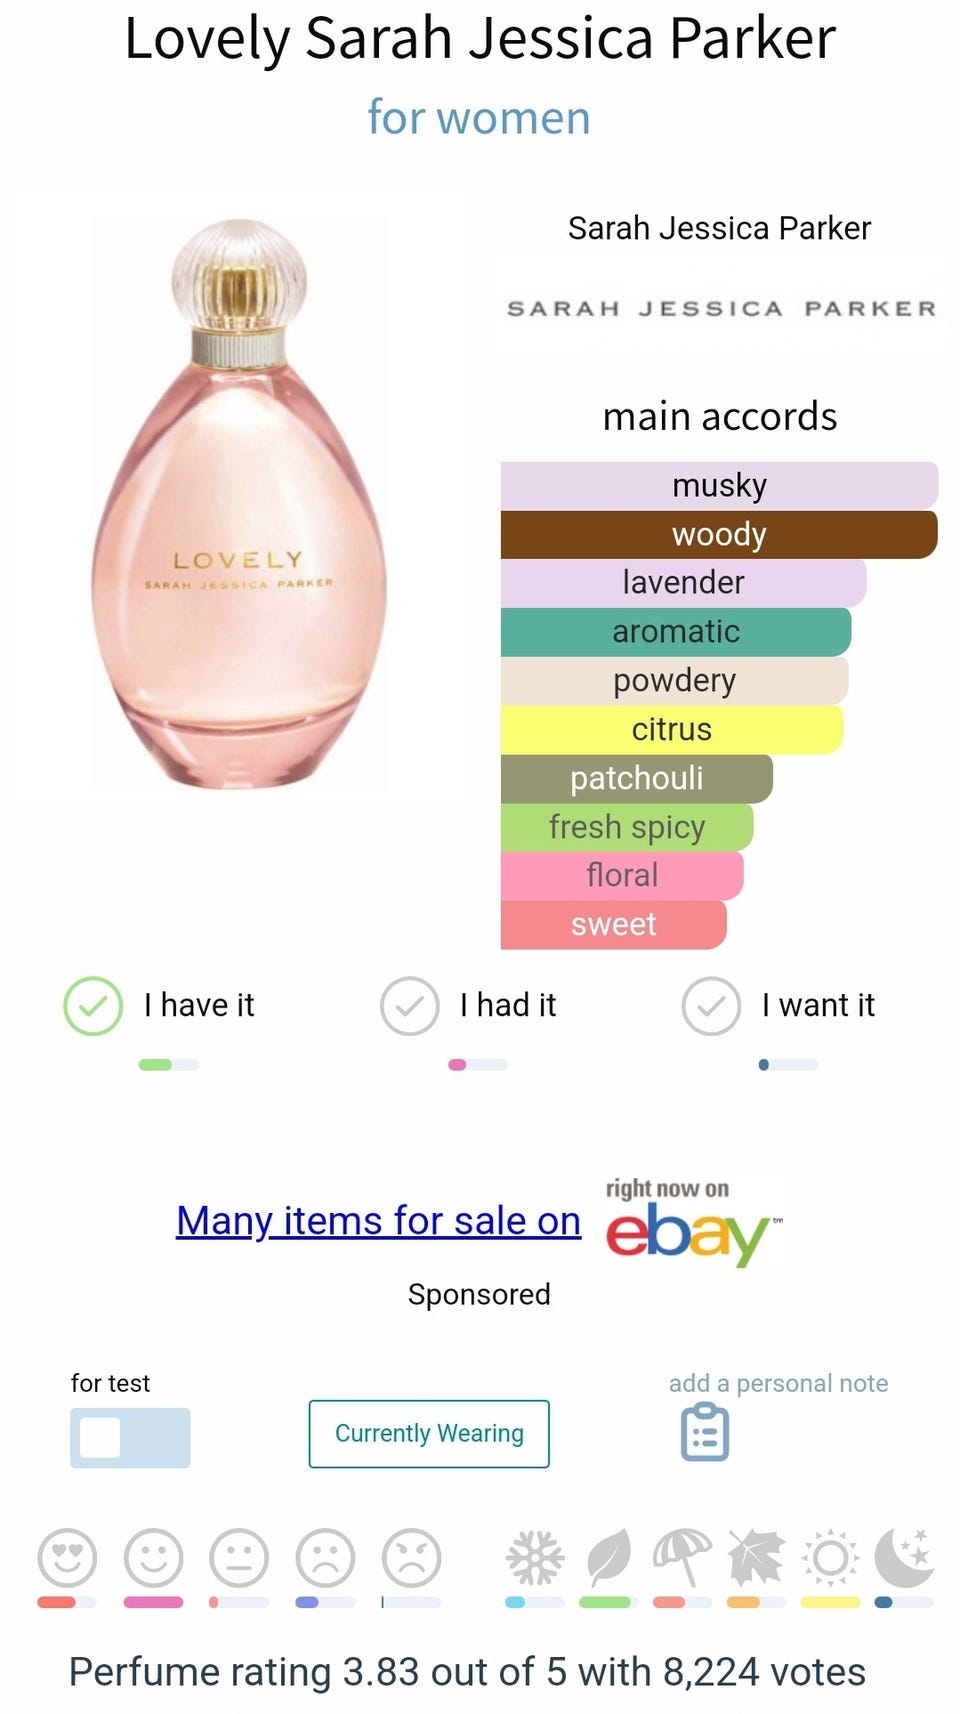Open 'Many items for sale on' link

tap(378, 1221)
